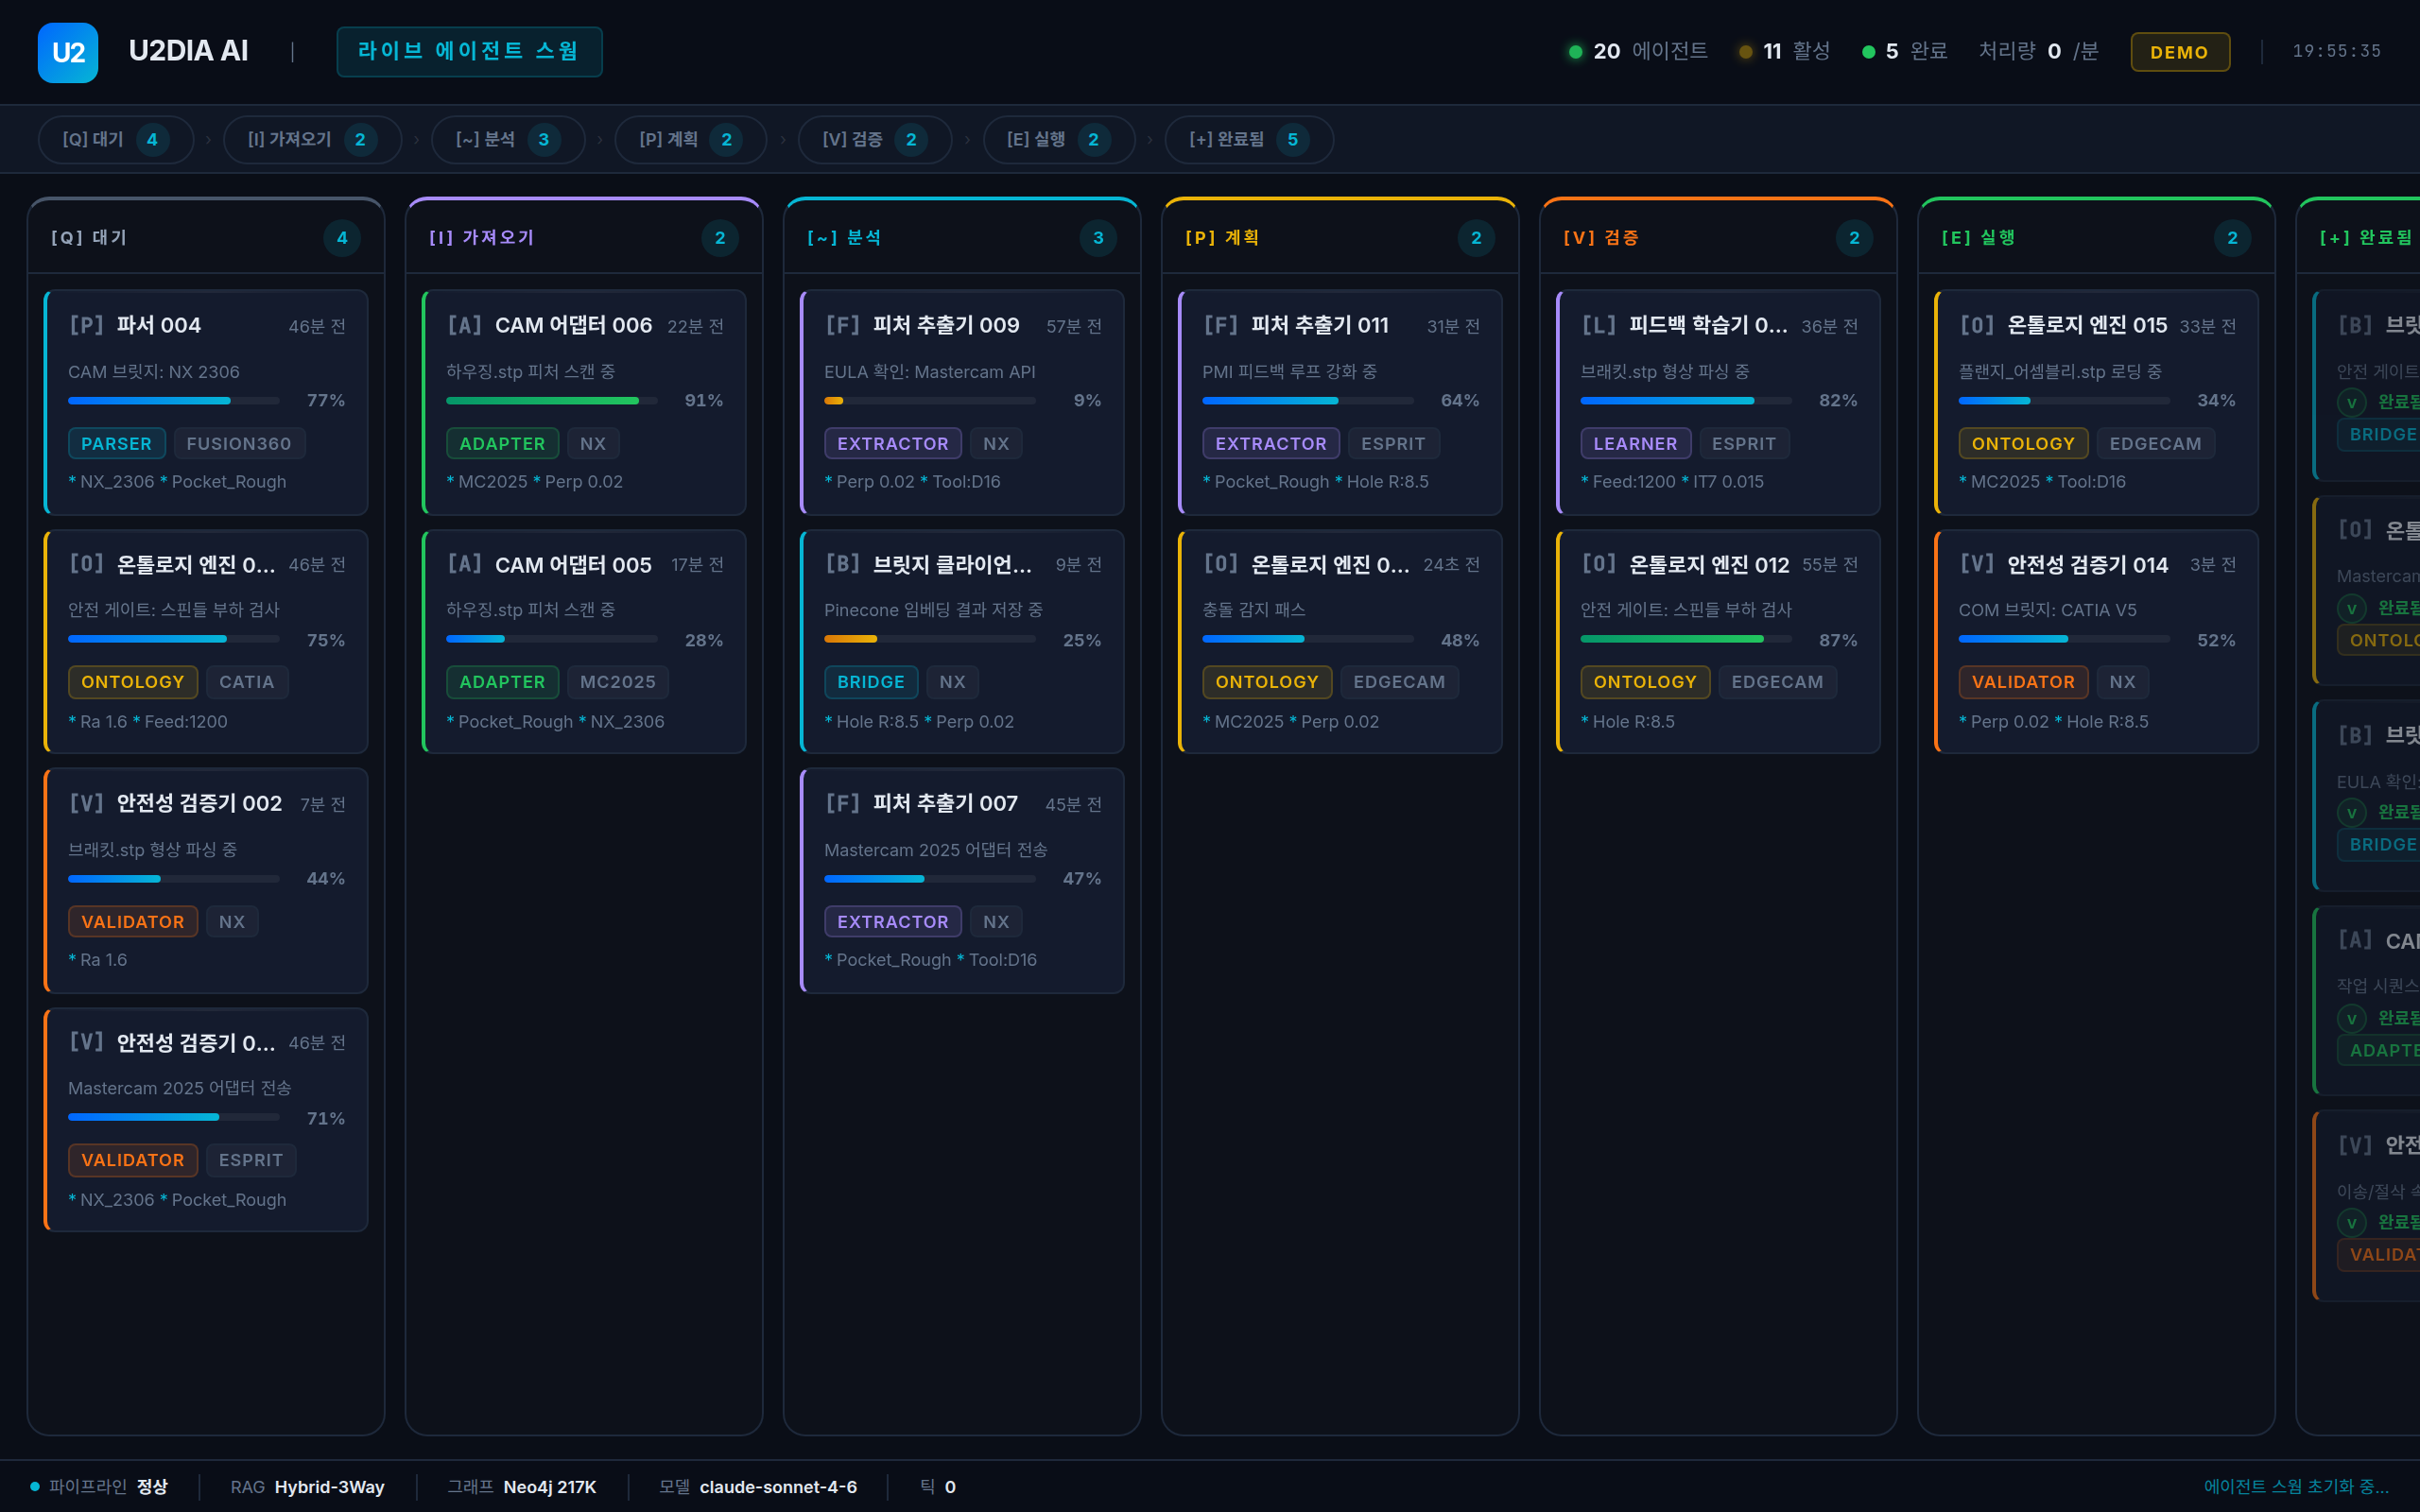
Task: Select the [~] 분석 pipeline stage pill
Action: click(507, 140)
